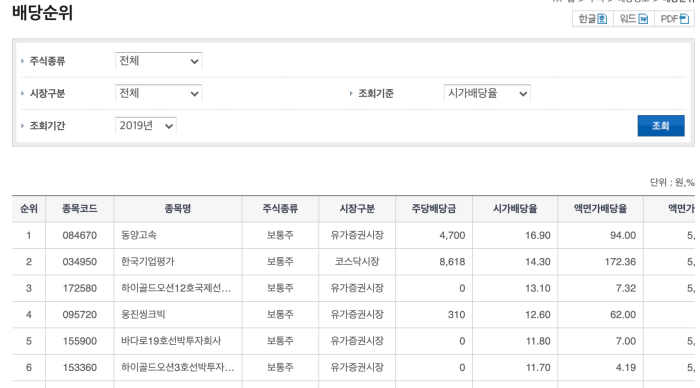Click par value yield 62.00

pyautogui.click(x=623, y=315)
